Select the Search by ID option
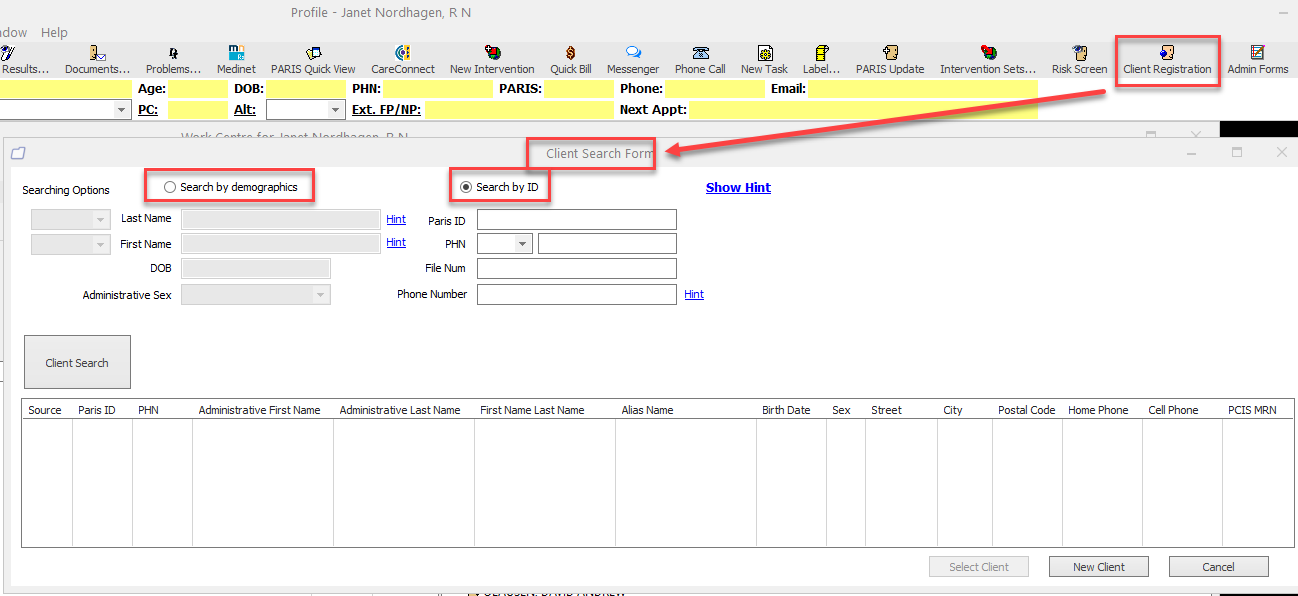1298x596 pixels. (x=464, y=187)
